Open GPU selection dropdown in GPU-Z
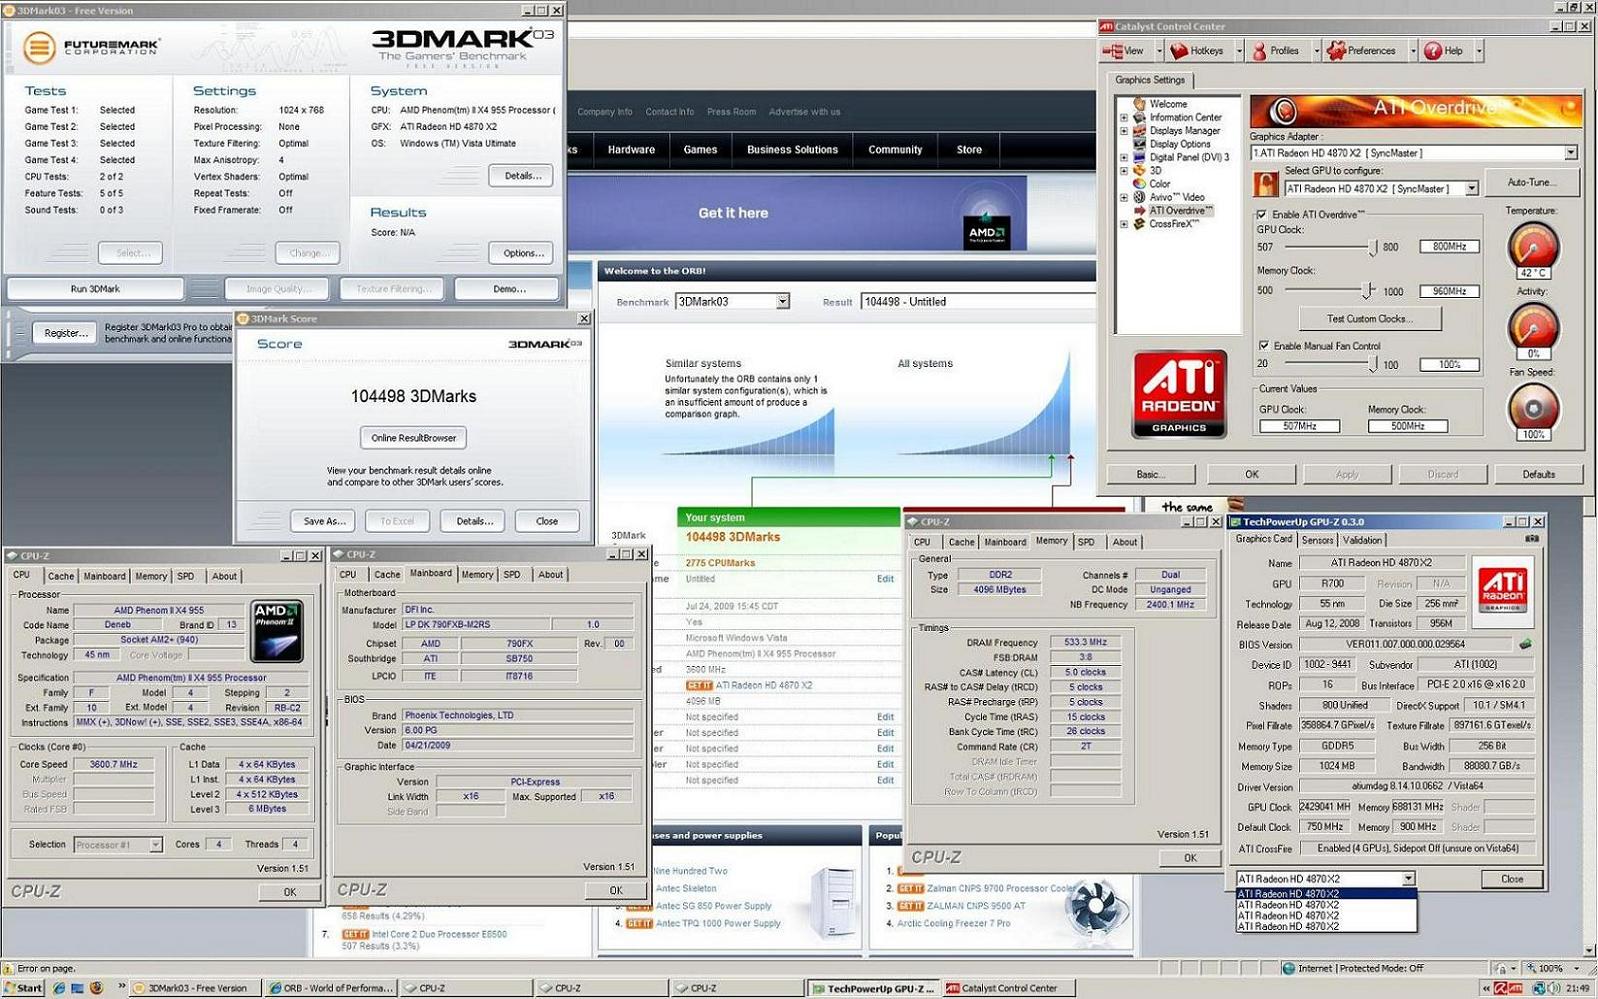1598x999 pixels. click(1408, 878)
